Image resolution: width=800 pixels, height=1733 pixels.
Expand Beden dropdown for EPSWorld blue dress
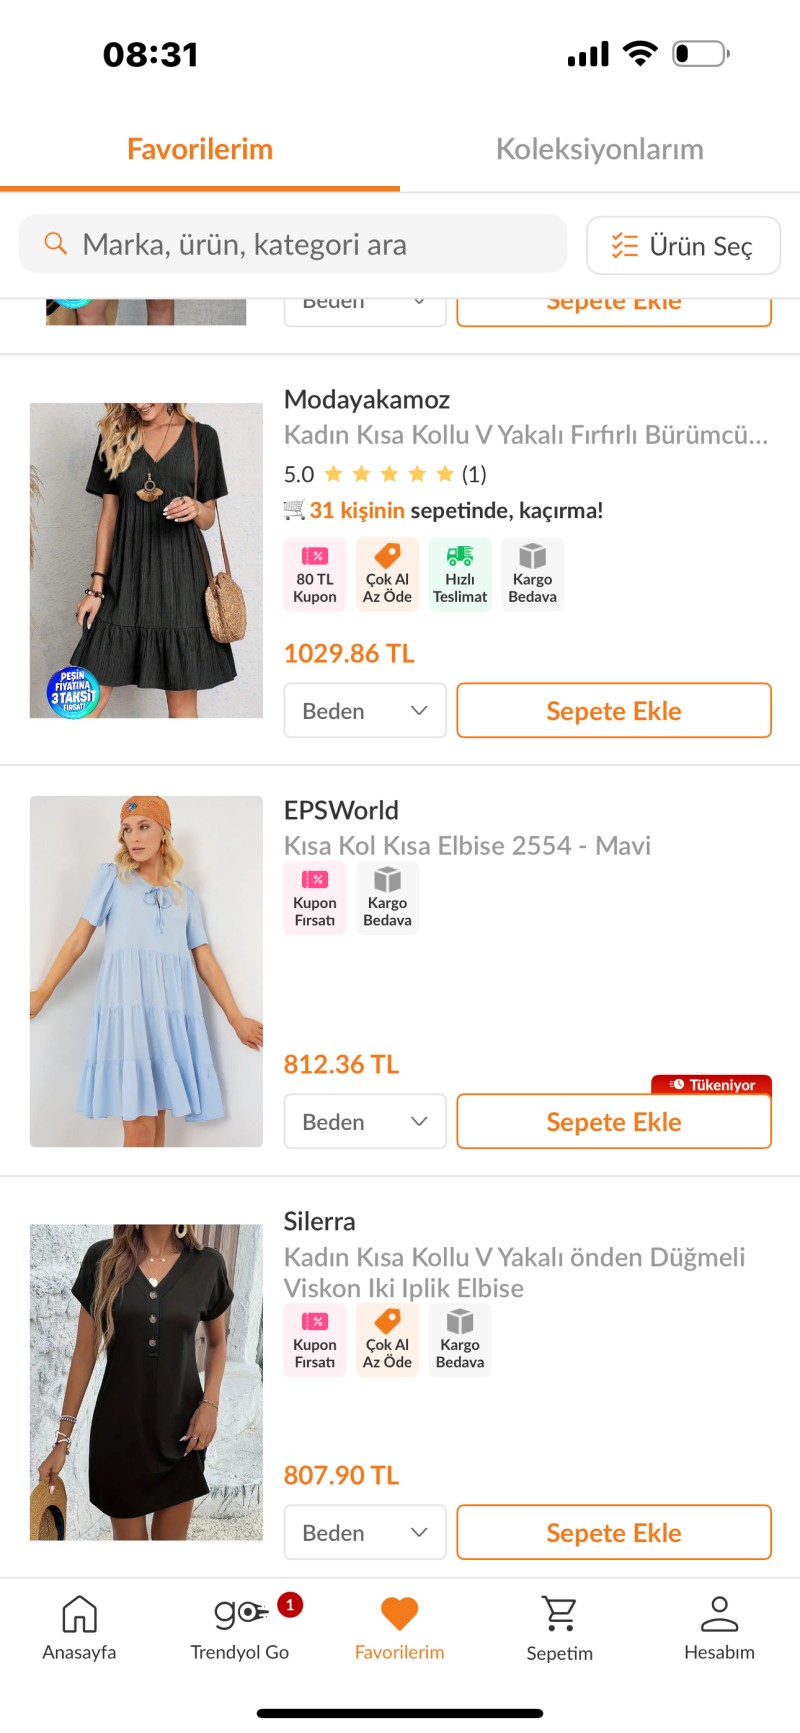(x=365, y=1121)
